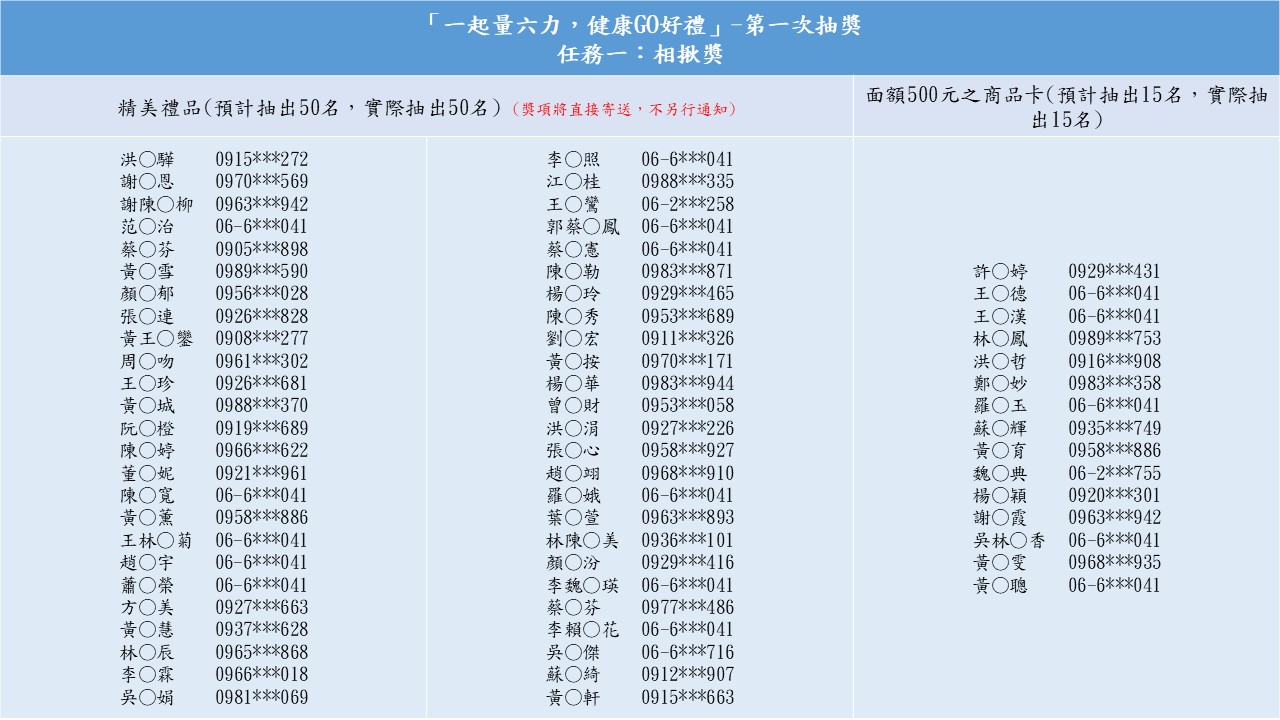Select phone number 0915***663
Viewport: 1280px width, 720px height.
[687, 697]
